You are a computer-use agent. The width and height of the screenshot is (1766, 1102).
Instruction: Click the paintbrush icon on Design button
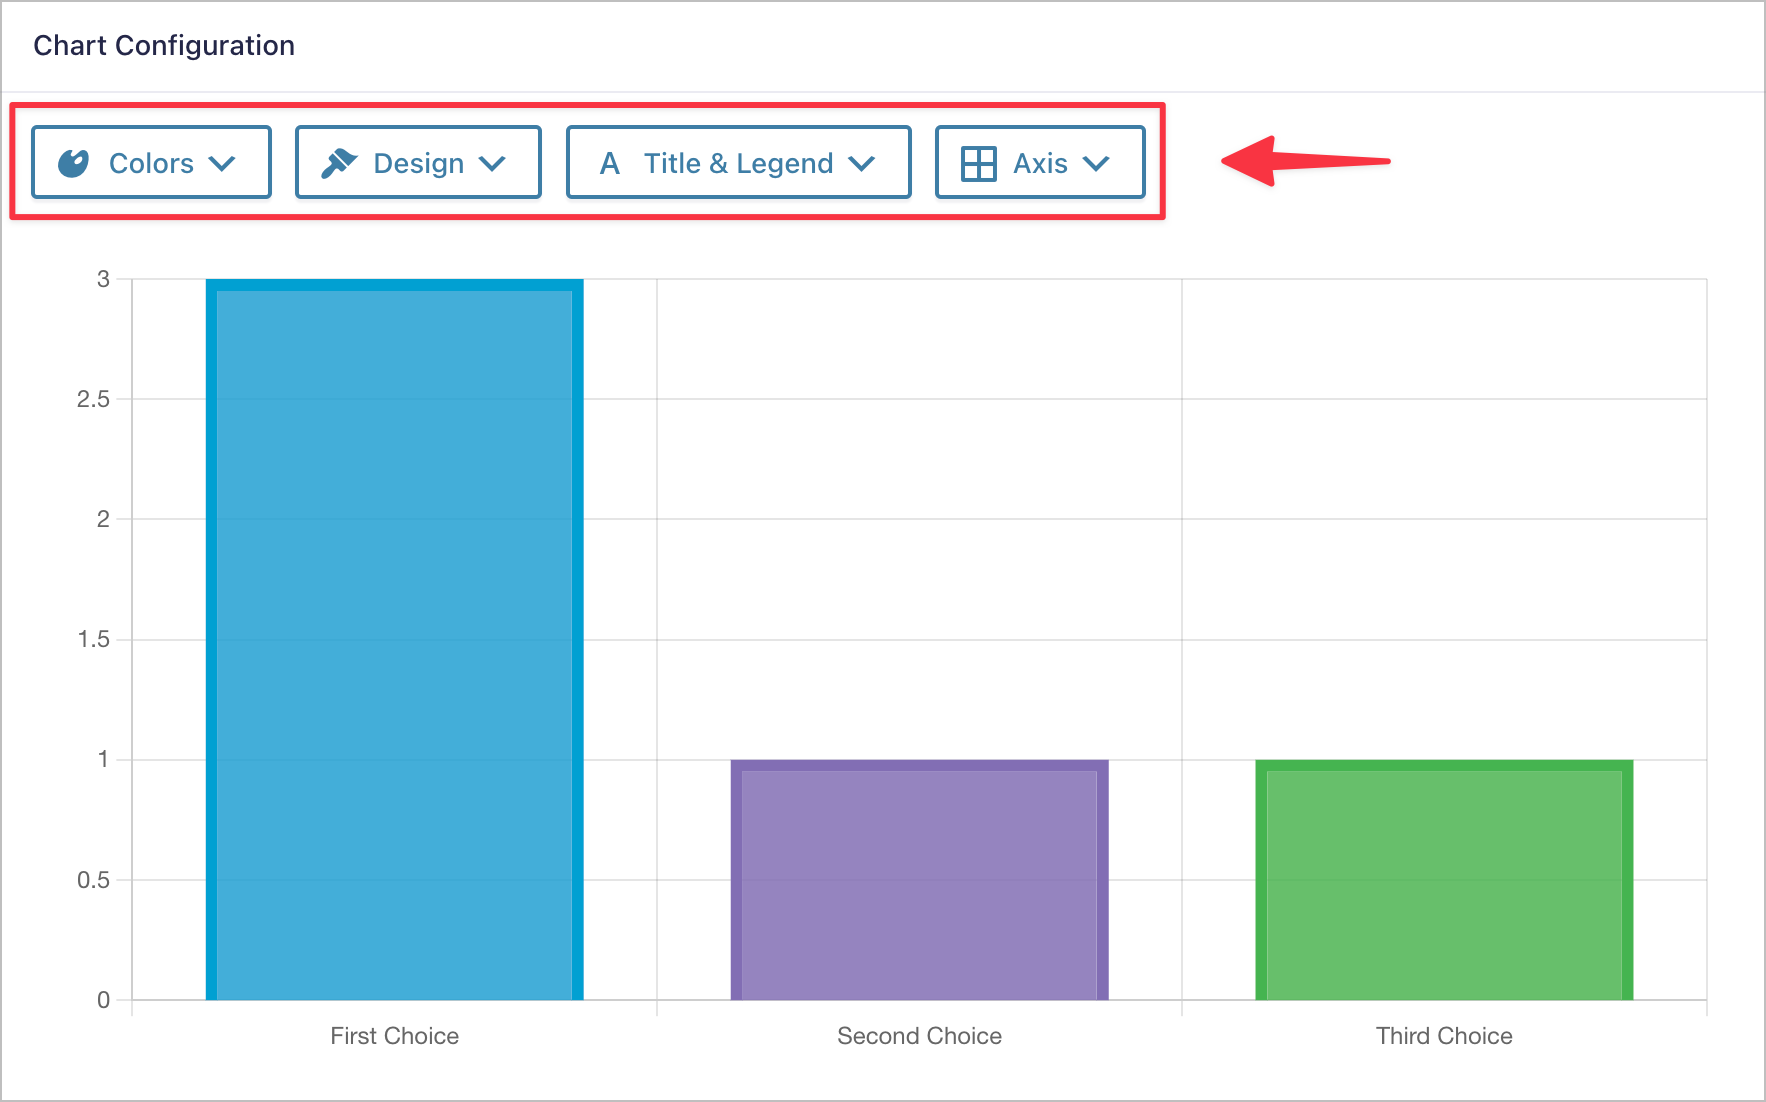pyautogui.click(x=339, y=163)
